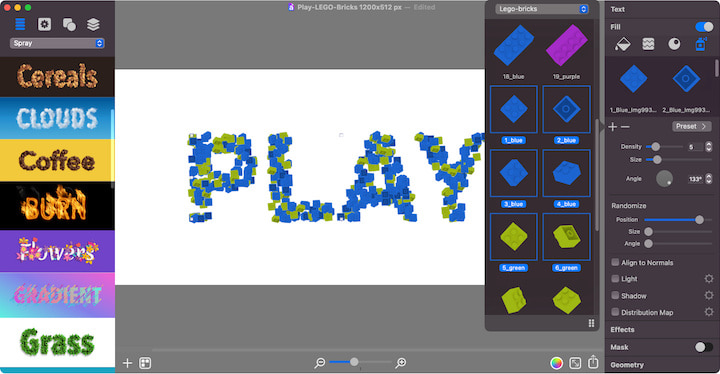This screenshot has width=720, height=374.
Task: Apply the Burn fire text preset
Action: pyautogui.click(x=57, y=206)
